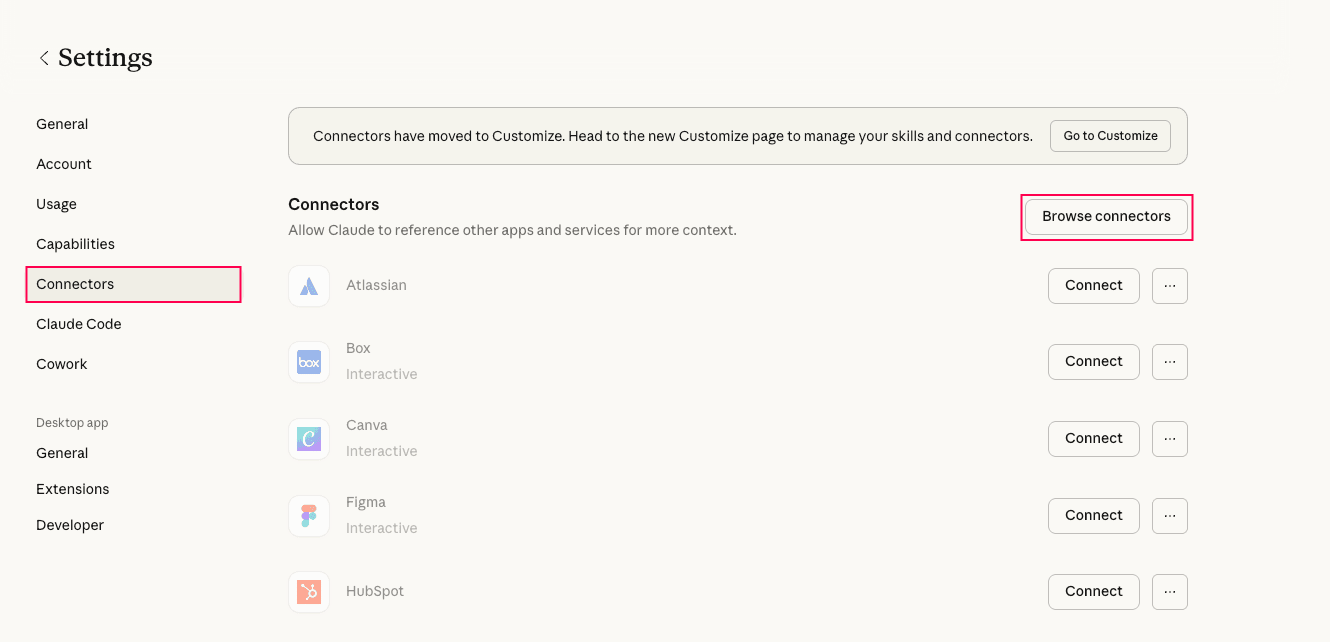This screenshot has width=1330, height=642.
Task: Open the Claude Code settings section
Action: tap(79, 323)
